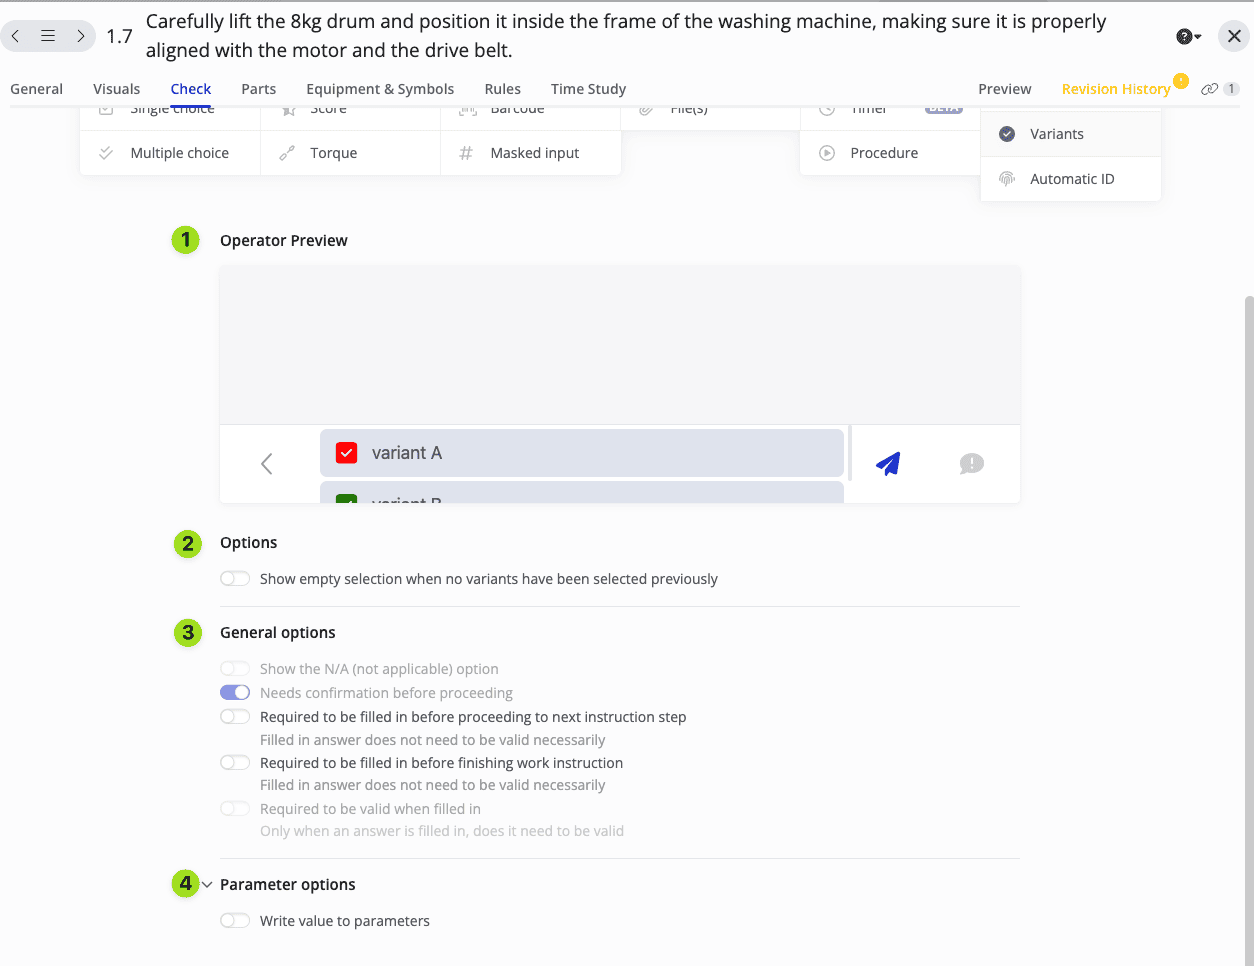Viewport: 1254px width, 966px height.
Task: Choose the Masked input check type
Action: [534, 153]
